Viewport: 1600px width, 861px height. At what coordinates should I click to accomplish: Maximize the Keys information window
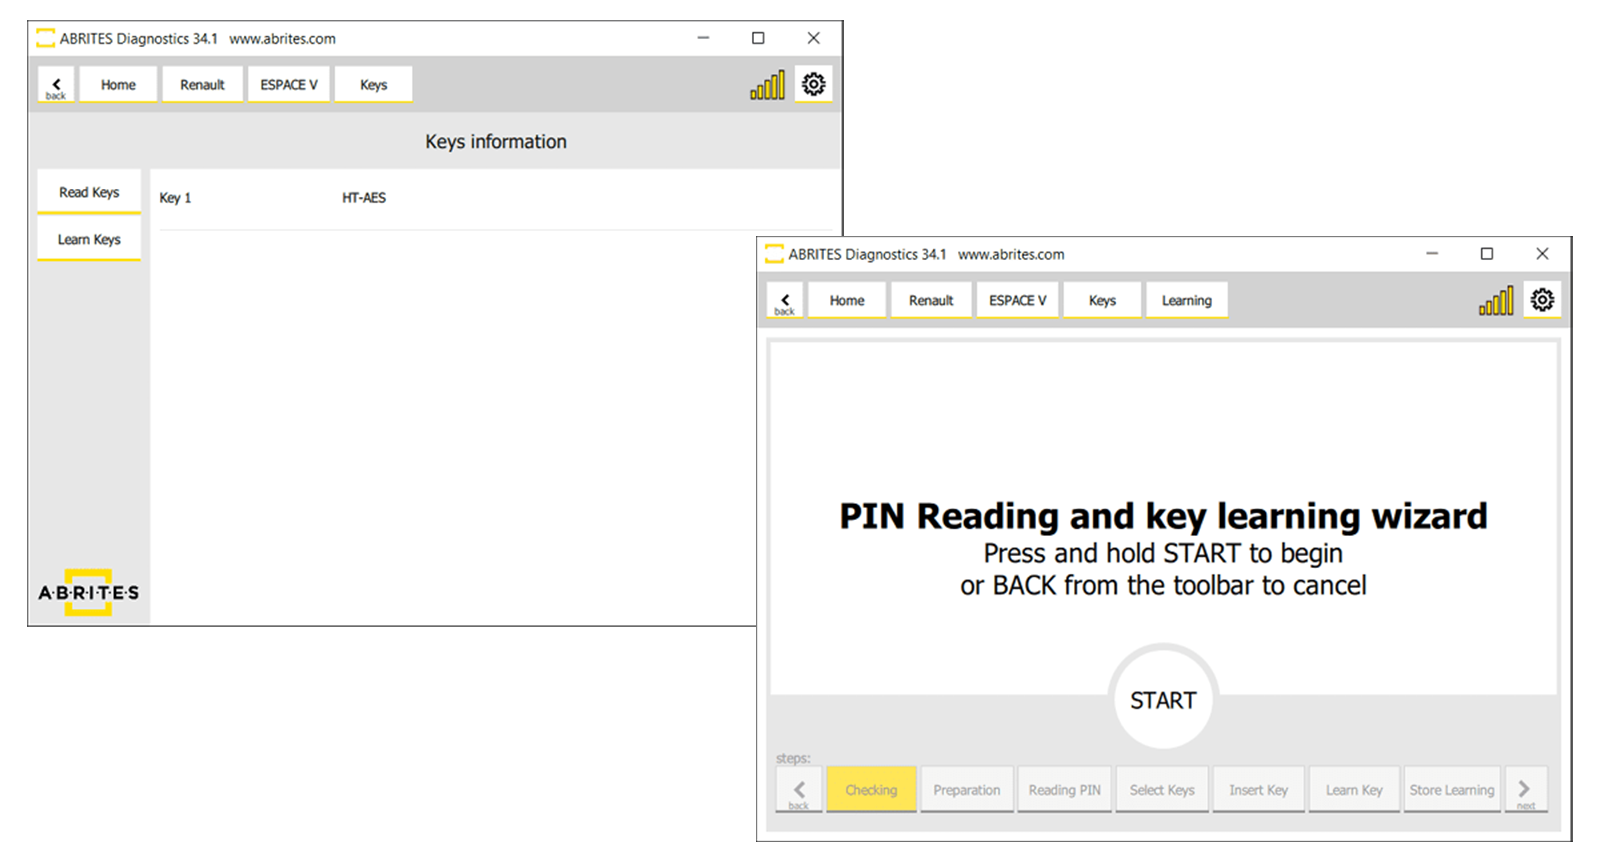point(758,38)
